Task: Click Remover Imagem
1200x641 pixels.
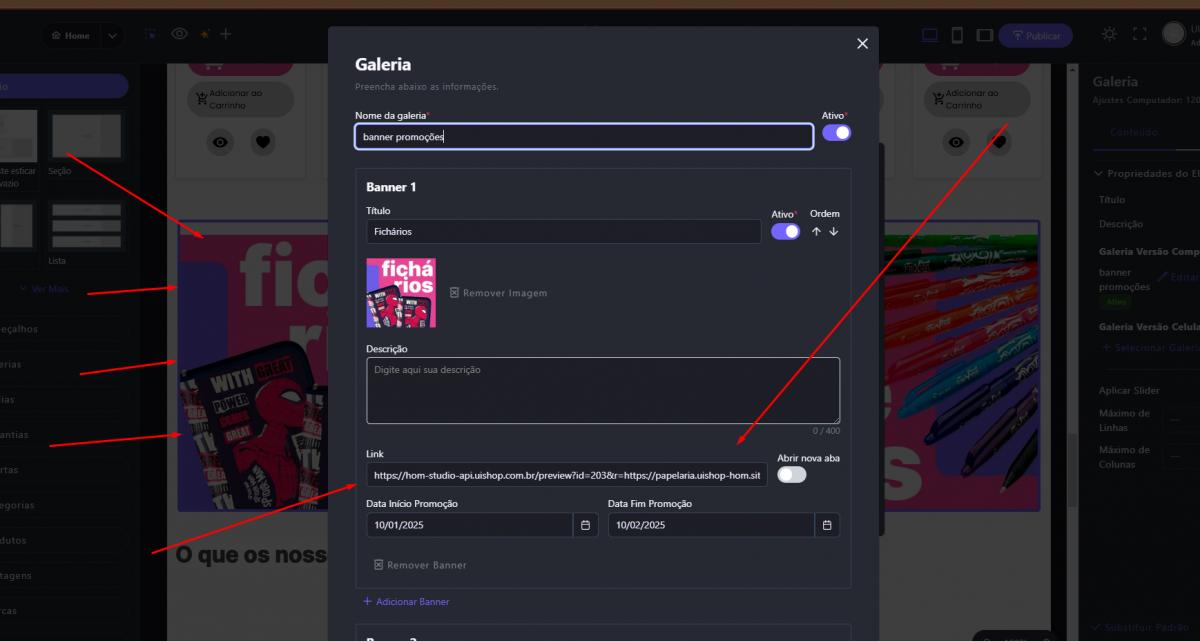Action: coord(498,293)
